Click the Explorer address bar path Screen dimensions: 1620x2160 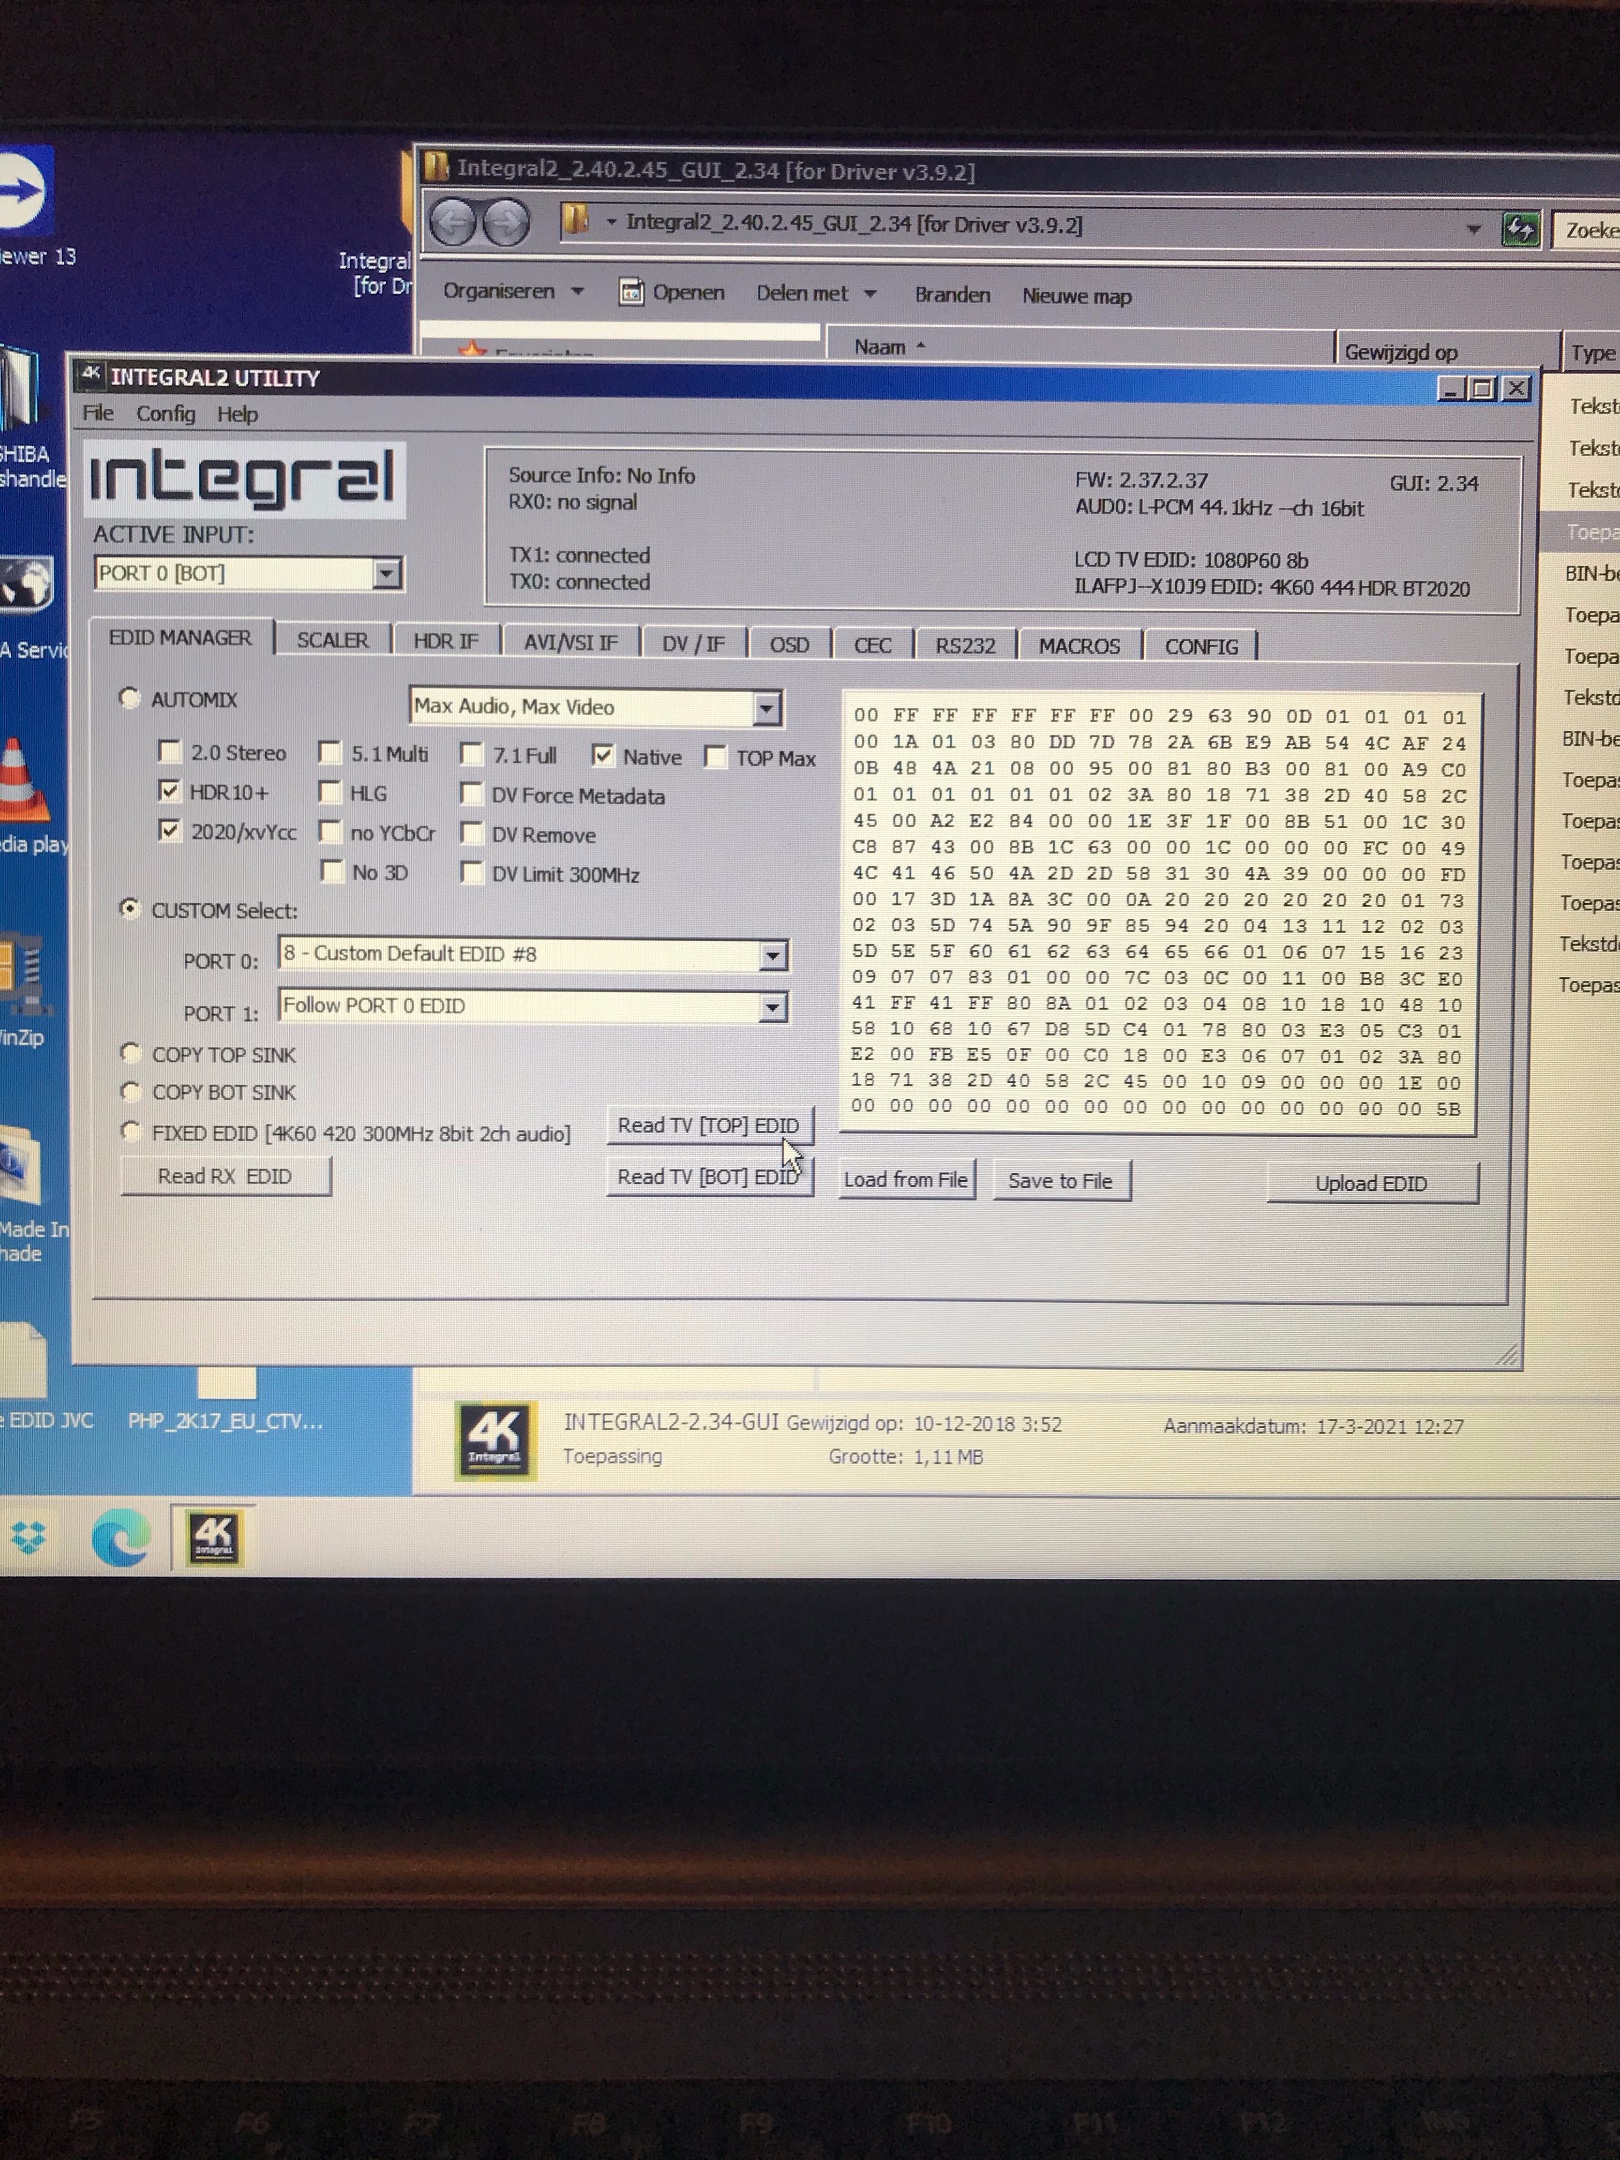tap(853, 224)
